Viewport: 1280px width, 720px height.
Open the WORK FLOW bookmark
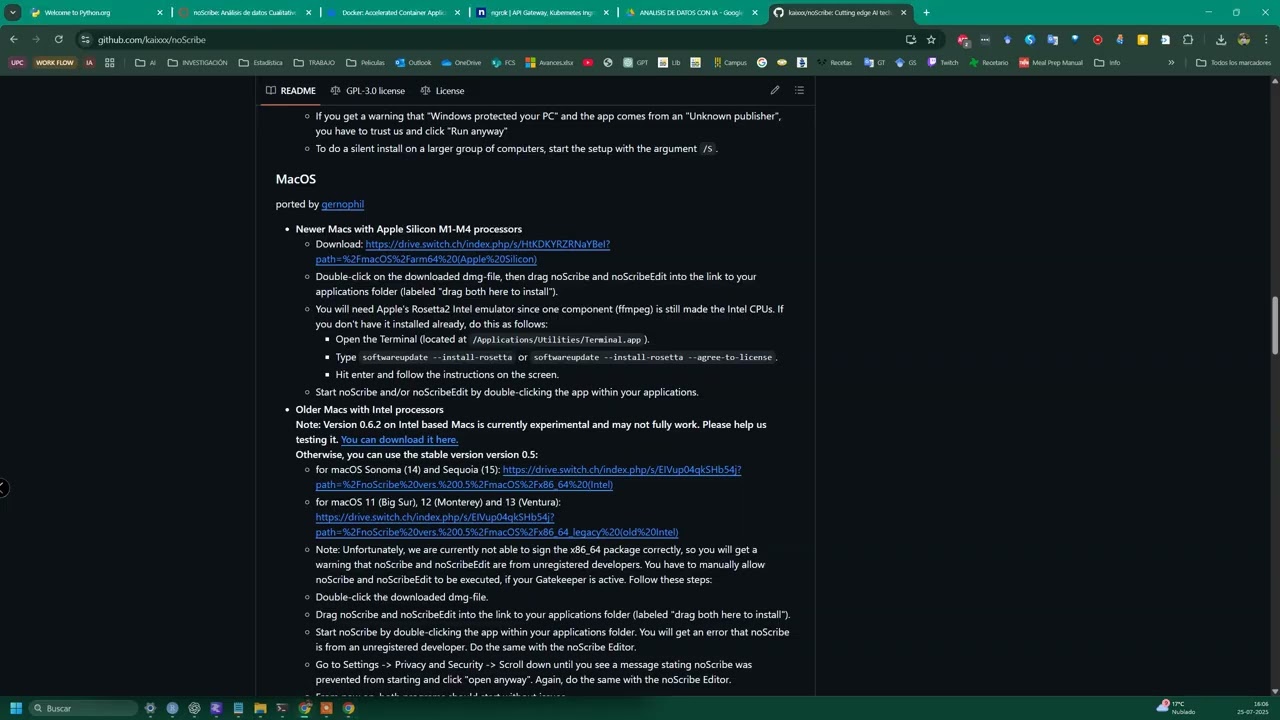[55, 62]
